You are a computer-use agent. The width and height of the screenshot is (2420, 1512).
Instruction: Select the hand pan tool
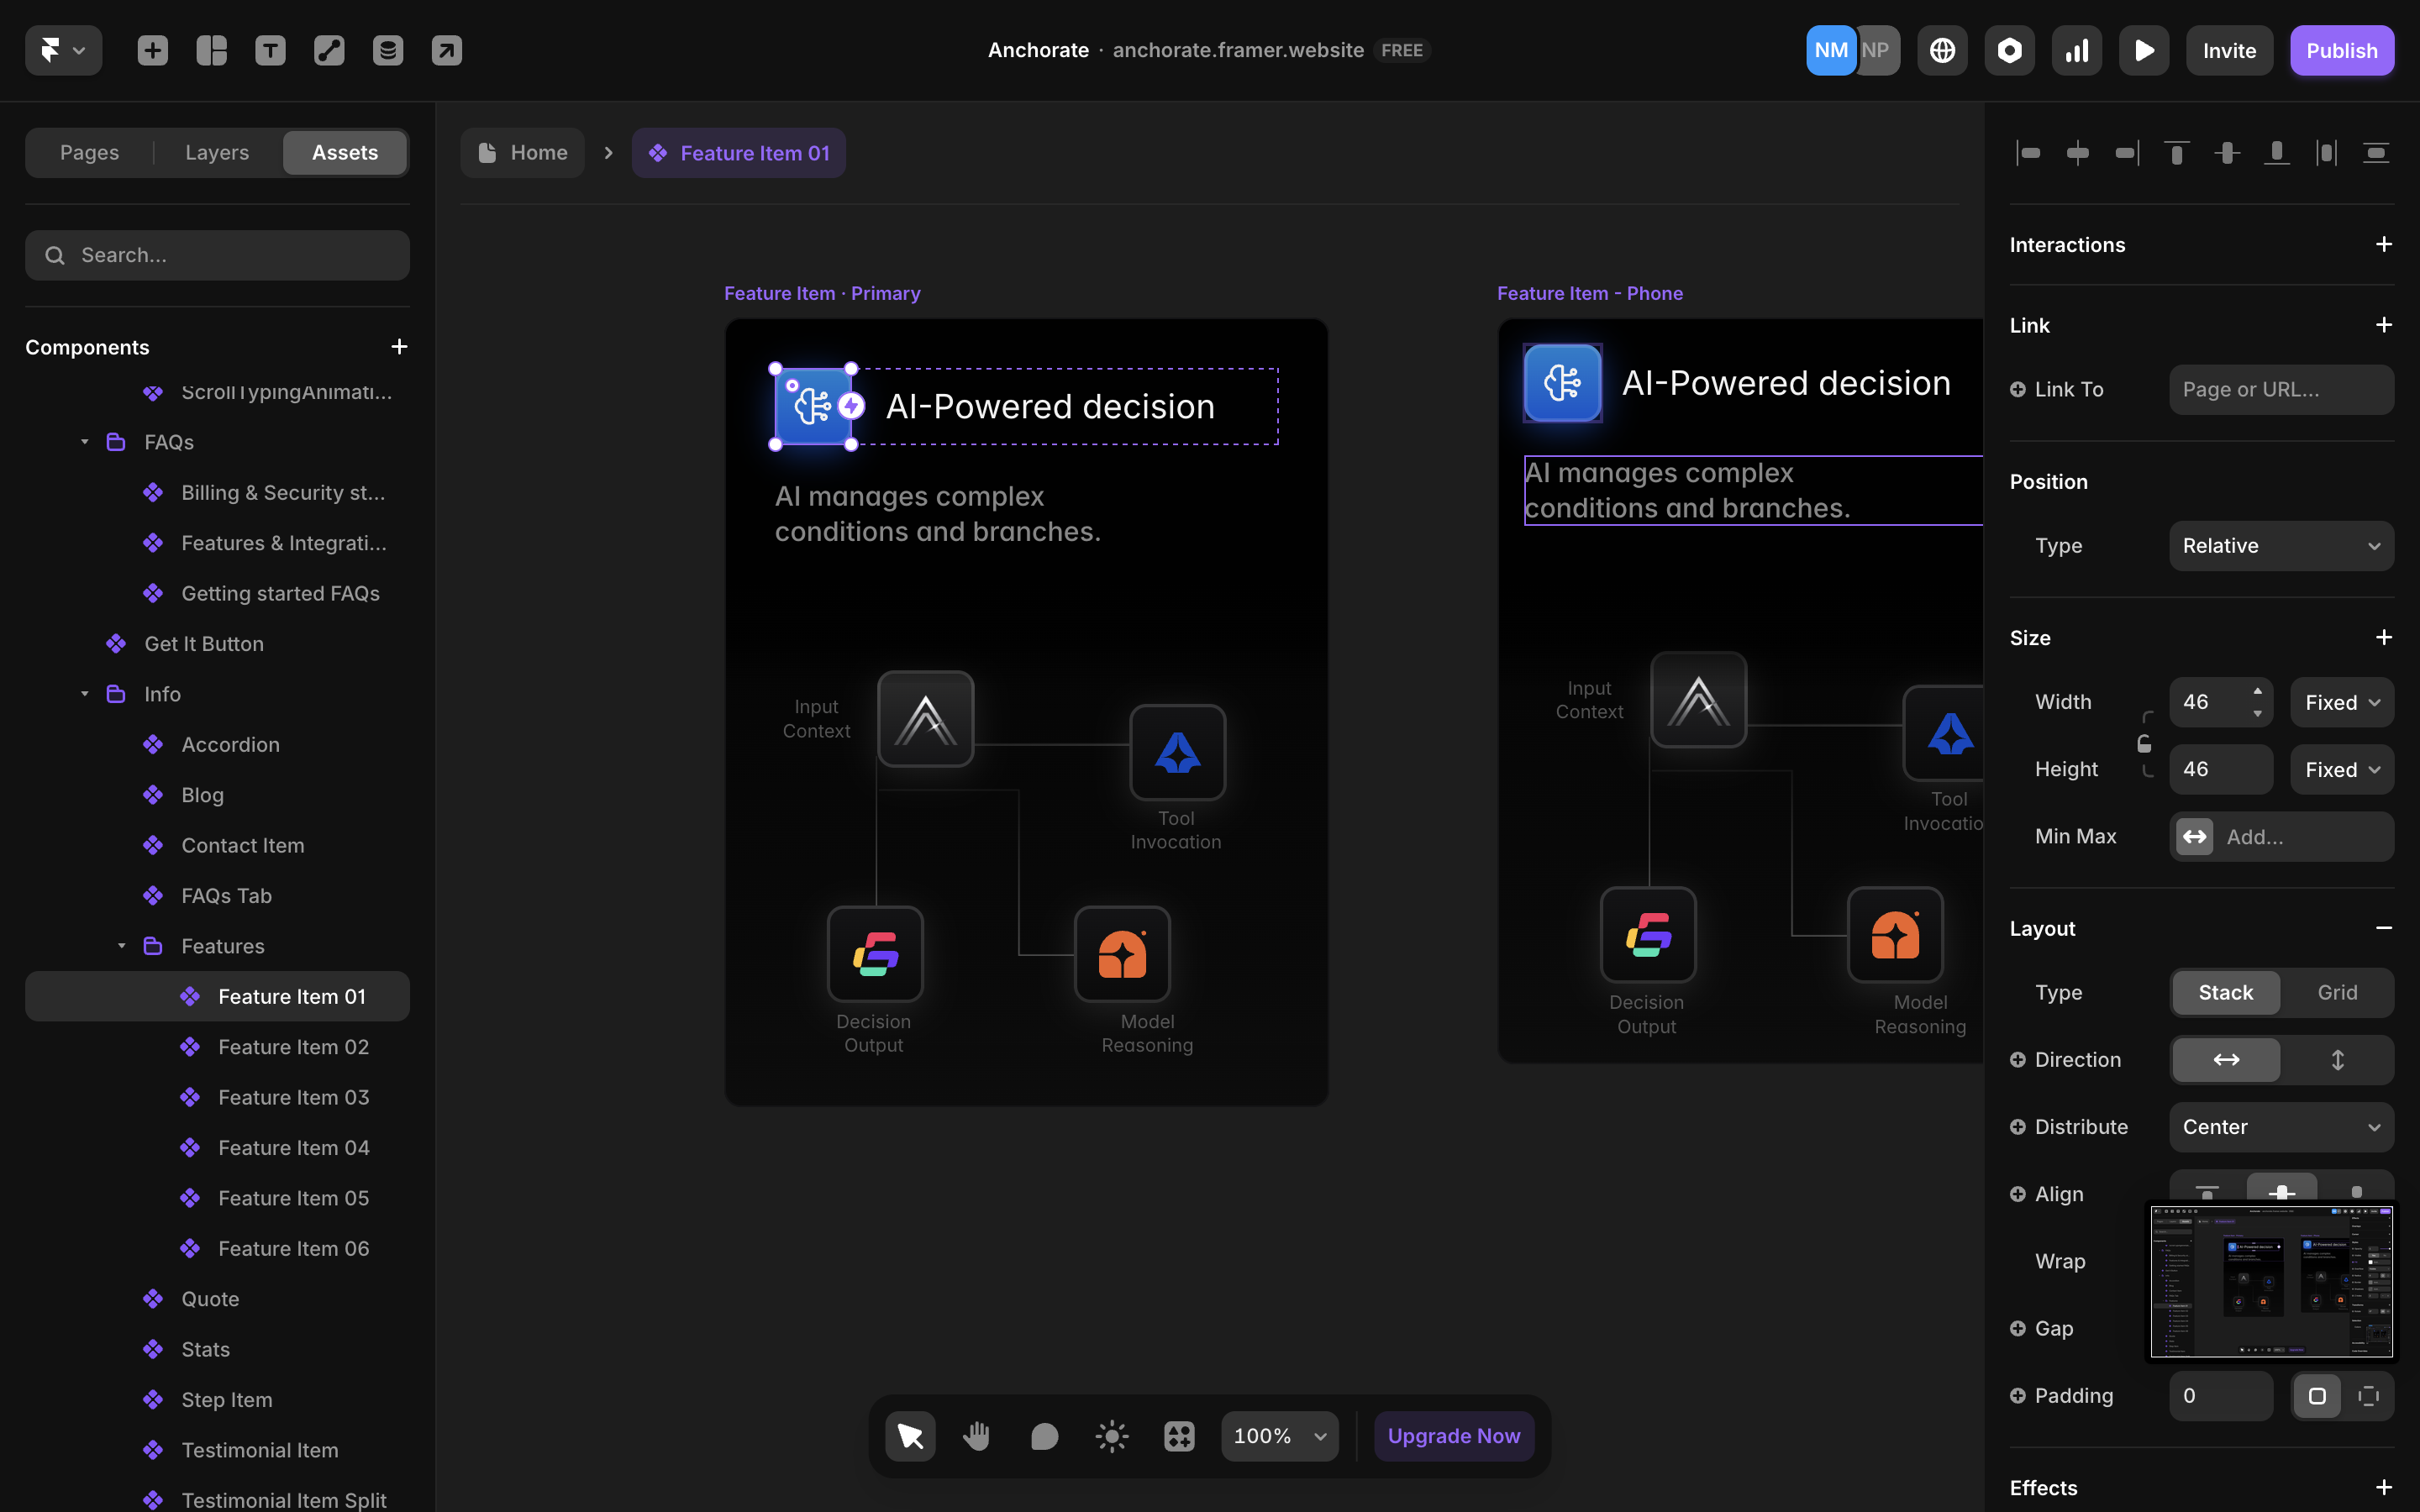(976, 1436)
